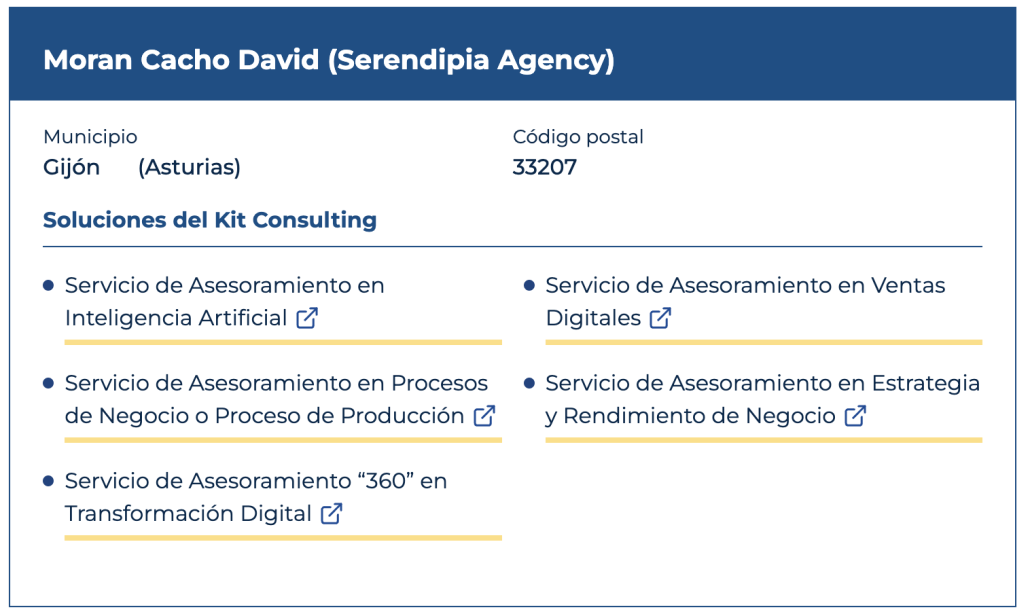Click bullet point before Ventas Digitales service
The height and width of the screenshot is (614, 1030).
529,286
